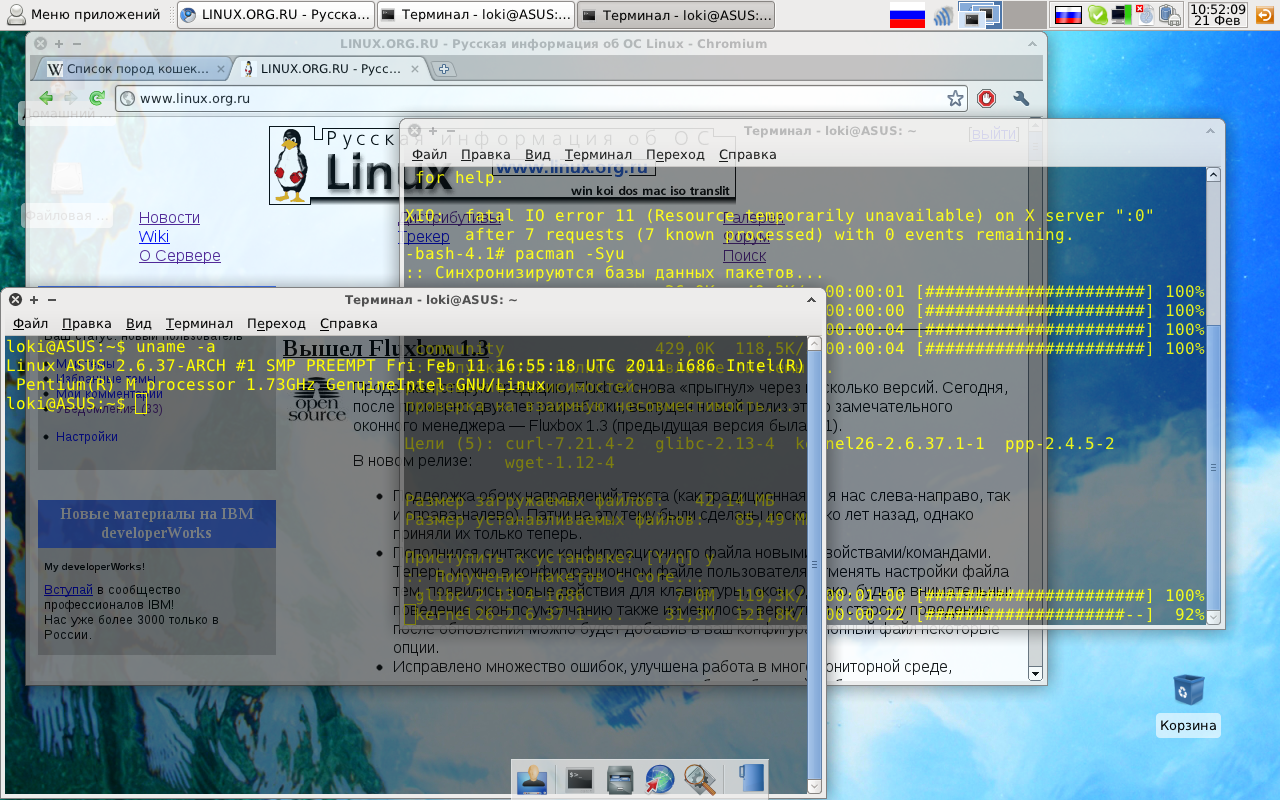Click wireless signal panel icon
Viewport: 1280px width, 800px height.
[x=943, y=15]
